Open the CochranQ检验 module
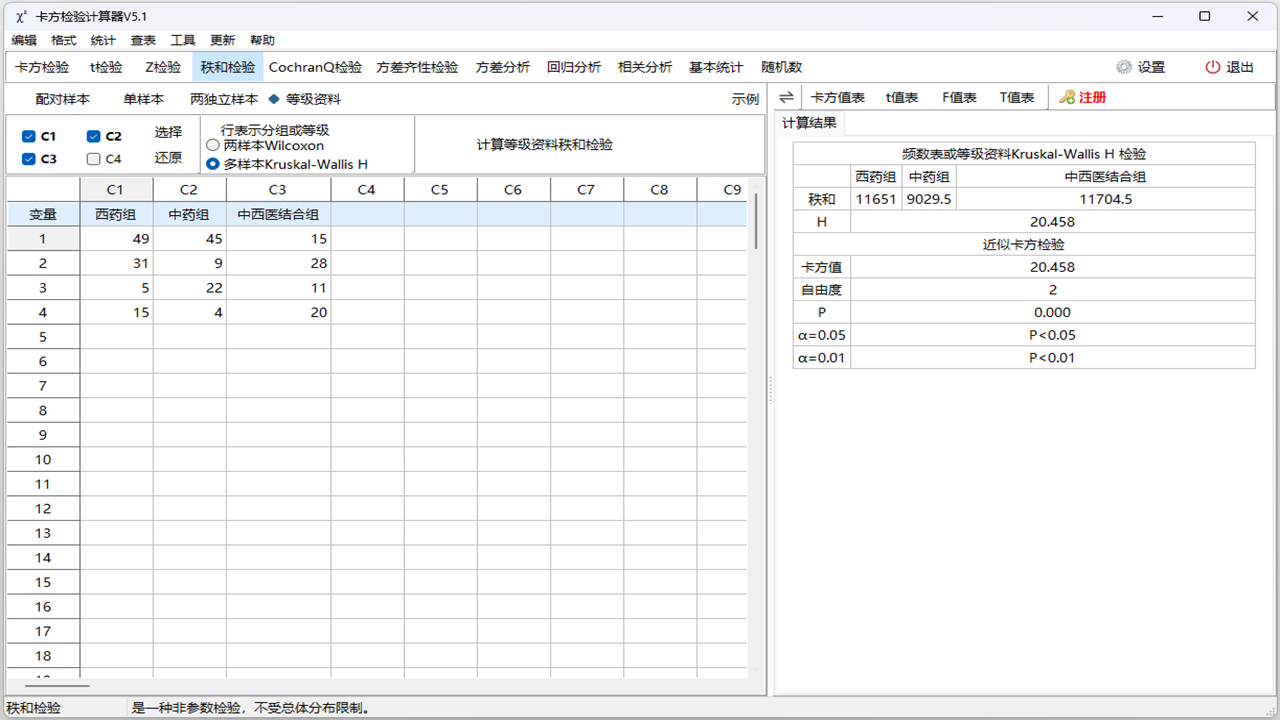Image resolution: width=1280 pixels, height=720 pixels. 314,67
